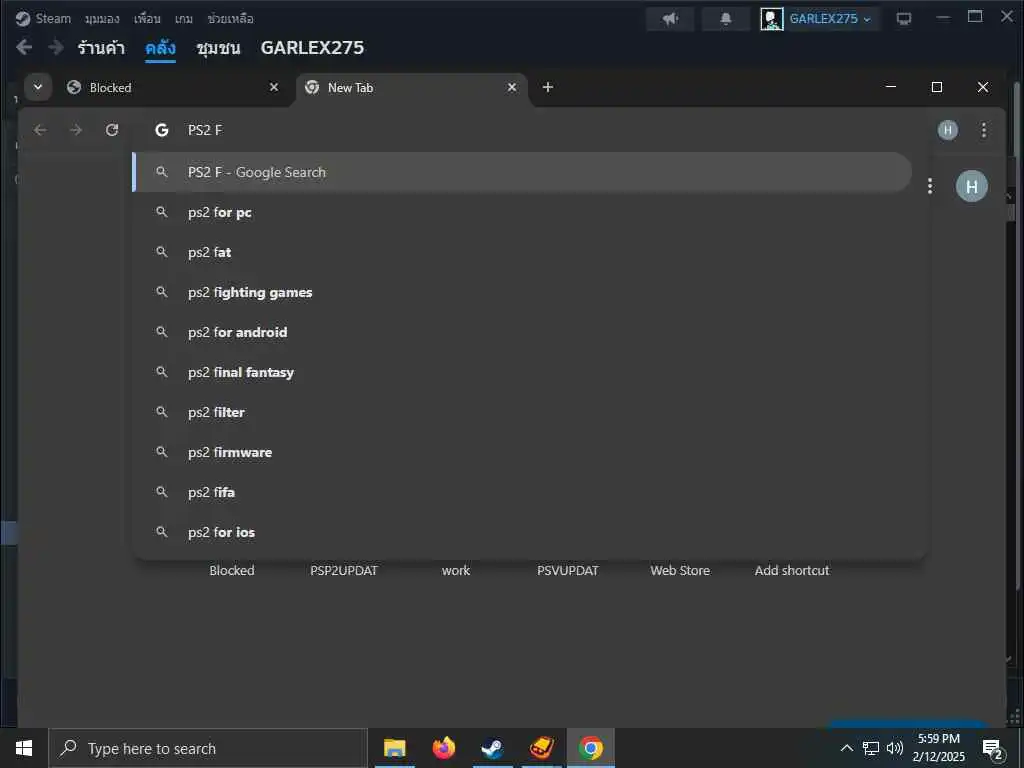Screen dimensions: 1024x768
Task: Open Blocked shortcut on New Tab page
Action: [232, 570]
